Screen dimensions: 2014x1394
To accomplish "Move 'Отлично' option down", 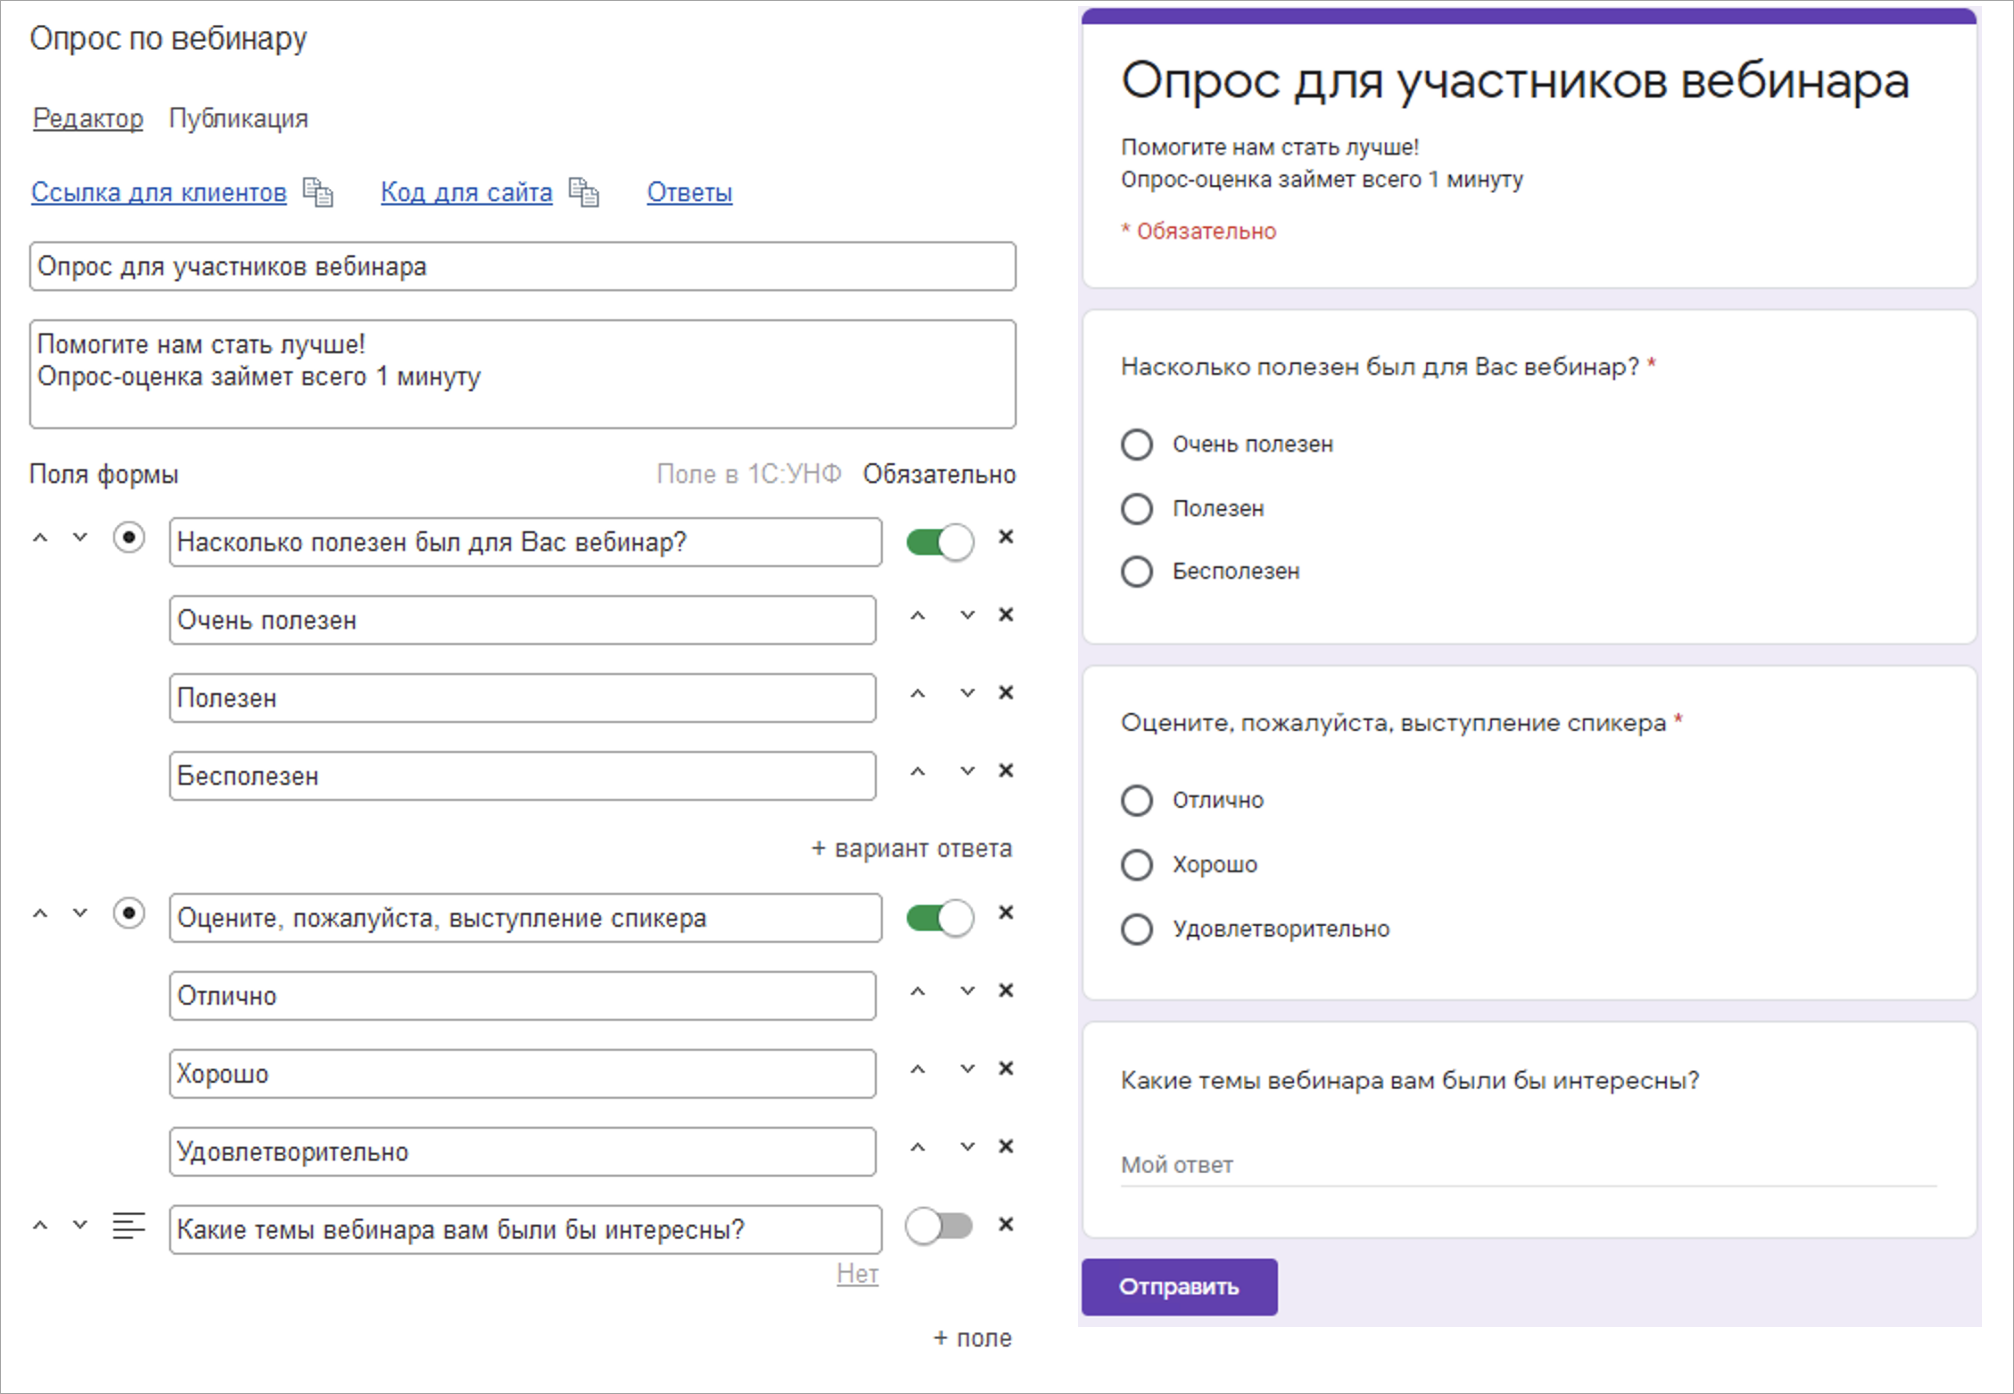I will 967,992.
